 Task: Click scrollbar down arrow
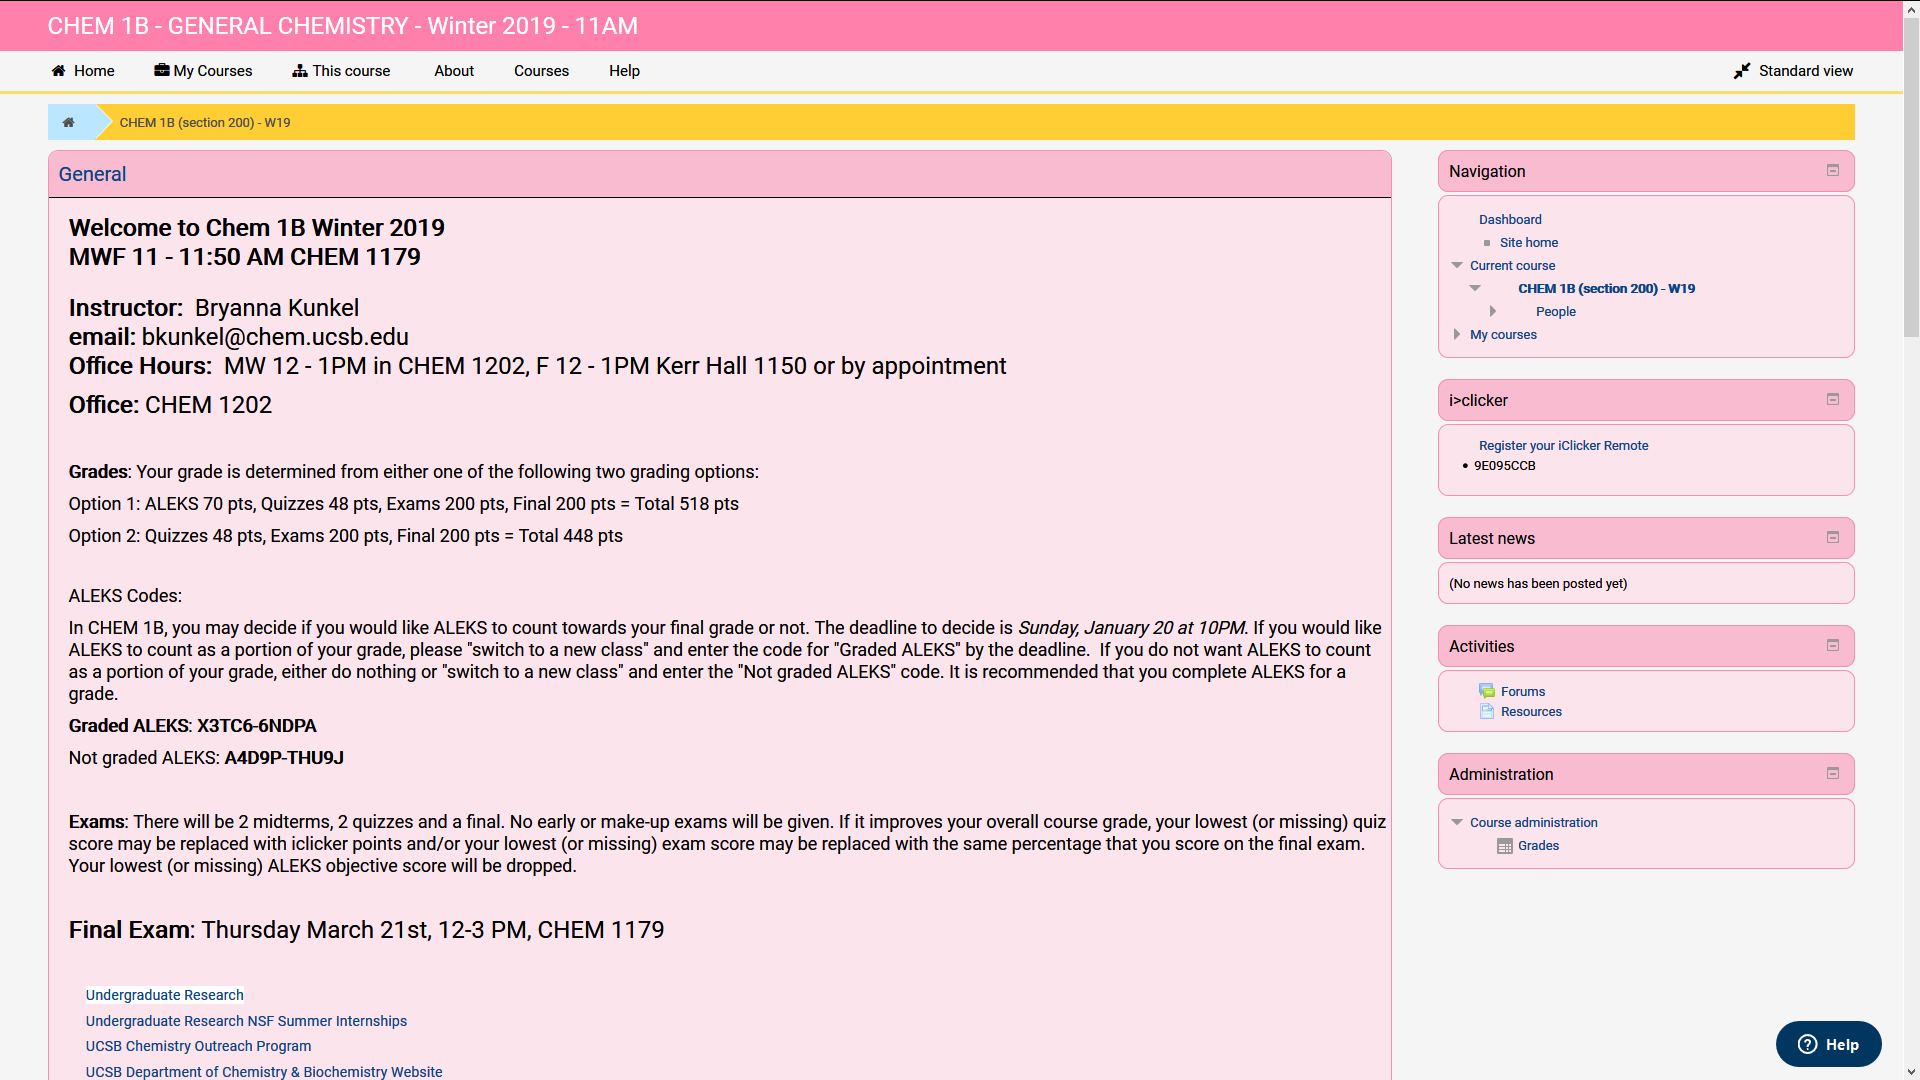pos(1911,1071)
